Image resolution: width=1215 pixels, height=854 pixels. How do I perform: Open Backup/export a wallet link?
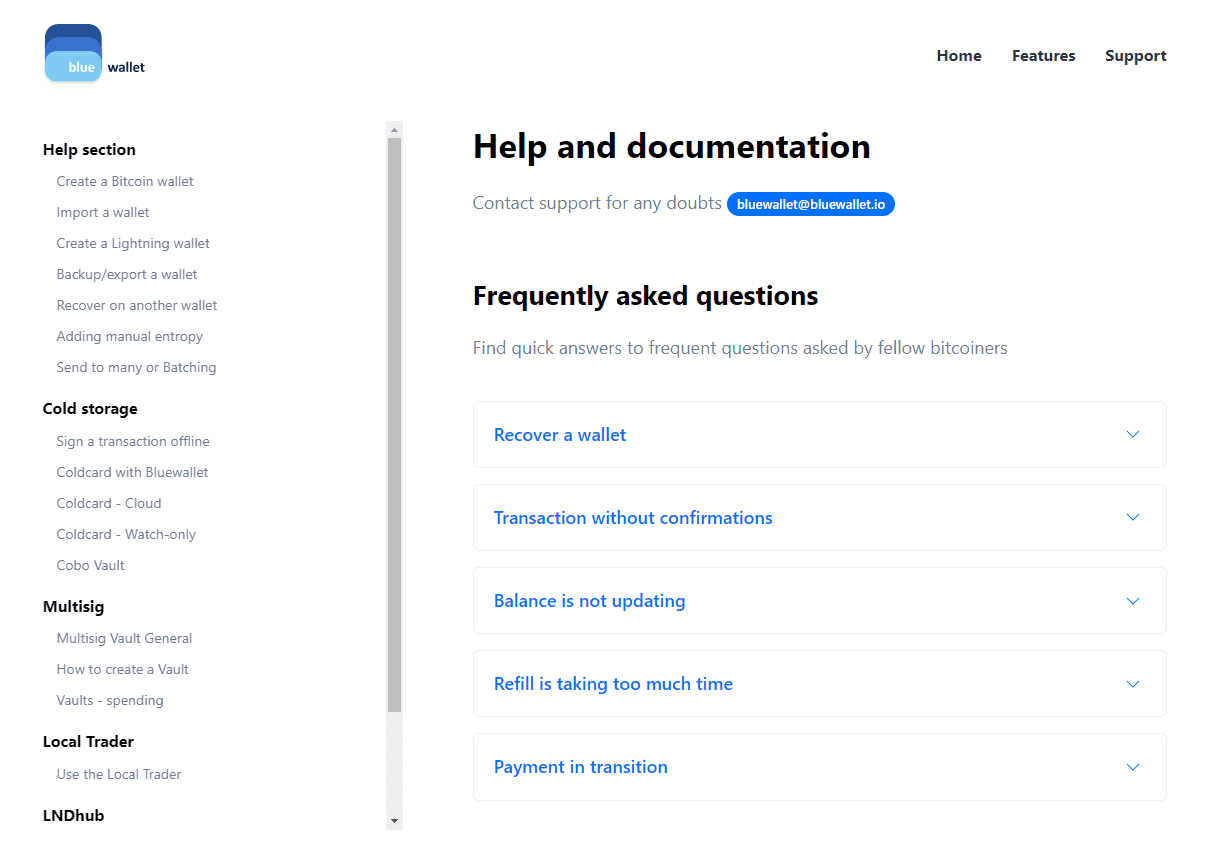127,274
